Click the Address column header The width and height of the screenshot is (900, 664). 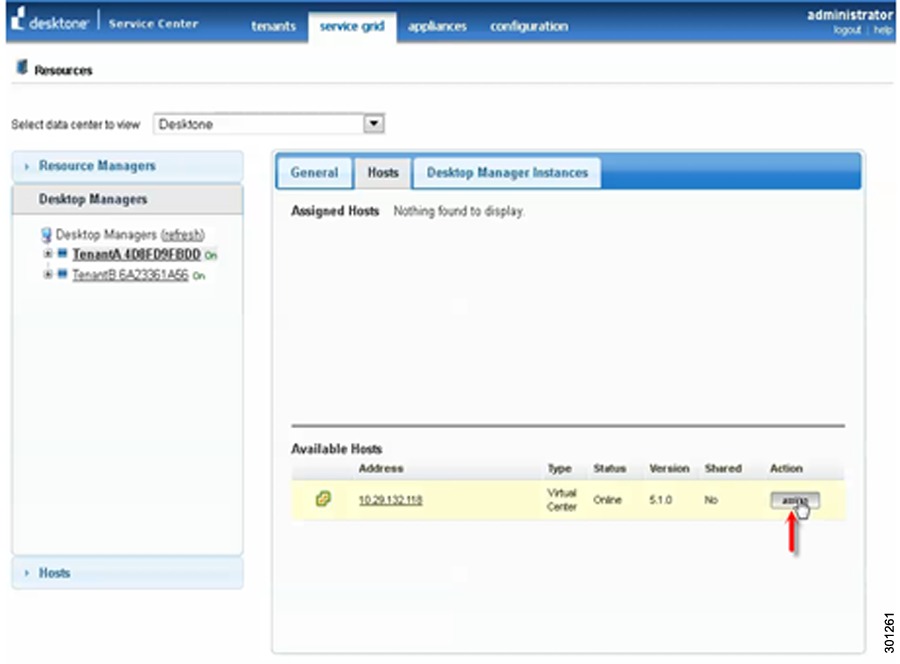coord(381,468)
